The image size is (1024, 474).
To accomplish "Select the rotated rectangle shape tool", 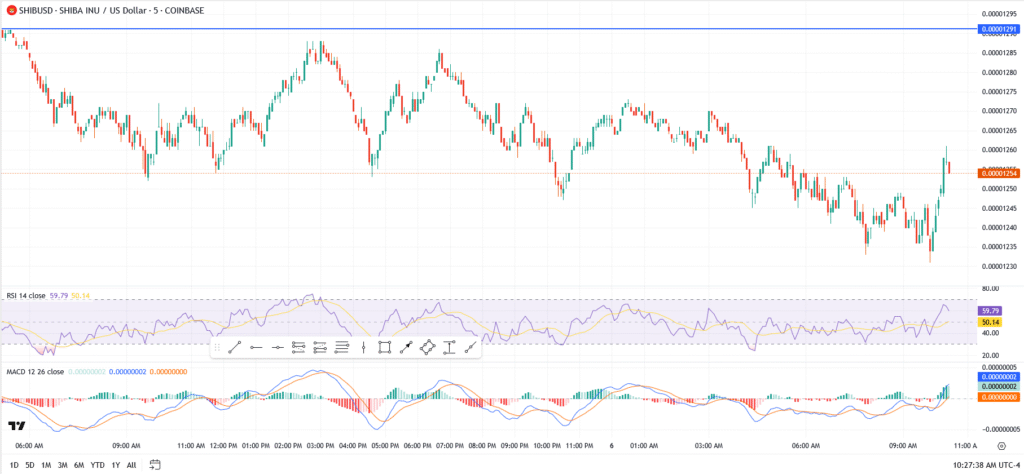I will (x=427, y=347).
